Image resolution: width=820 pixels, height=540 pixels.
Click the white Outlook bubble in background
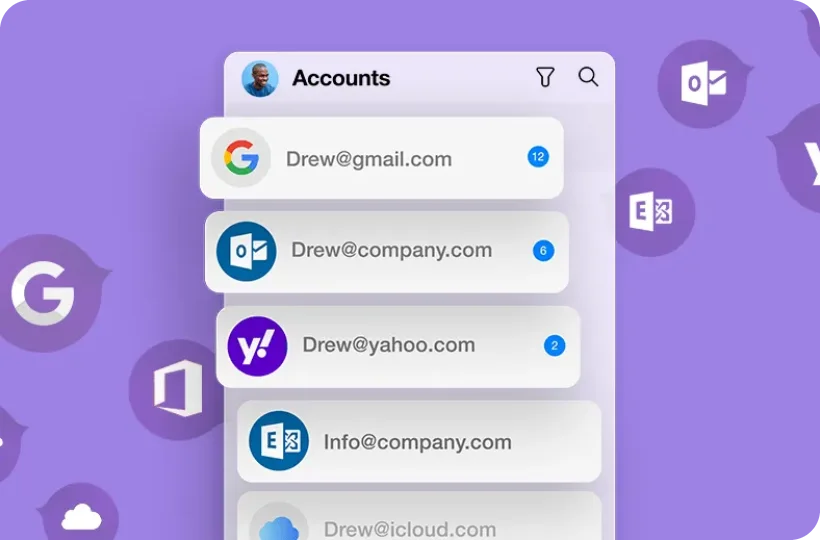click(x=703, y=84)
